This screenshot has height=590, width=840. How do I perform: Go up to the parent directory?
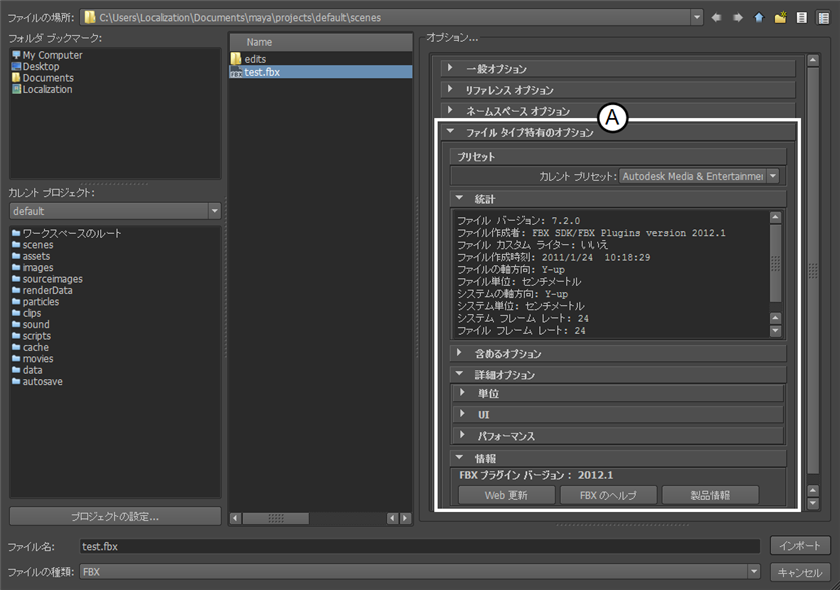pos(758,17)
